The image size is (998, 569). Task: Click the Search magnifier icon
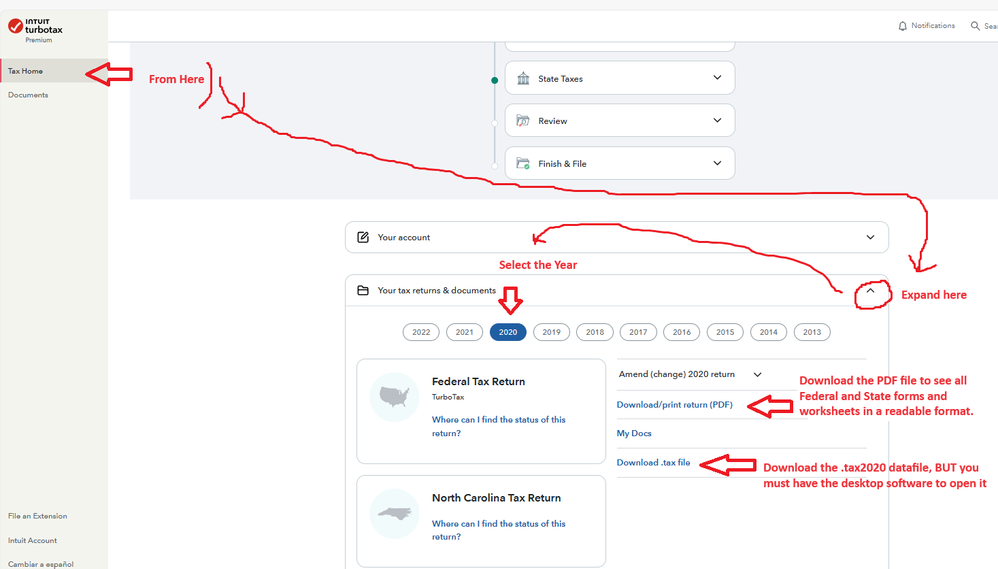(975, 26)
